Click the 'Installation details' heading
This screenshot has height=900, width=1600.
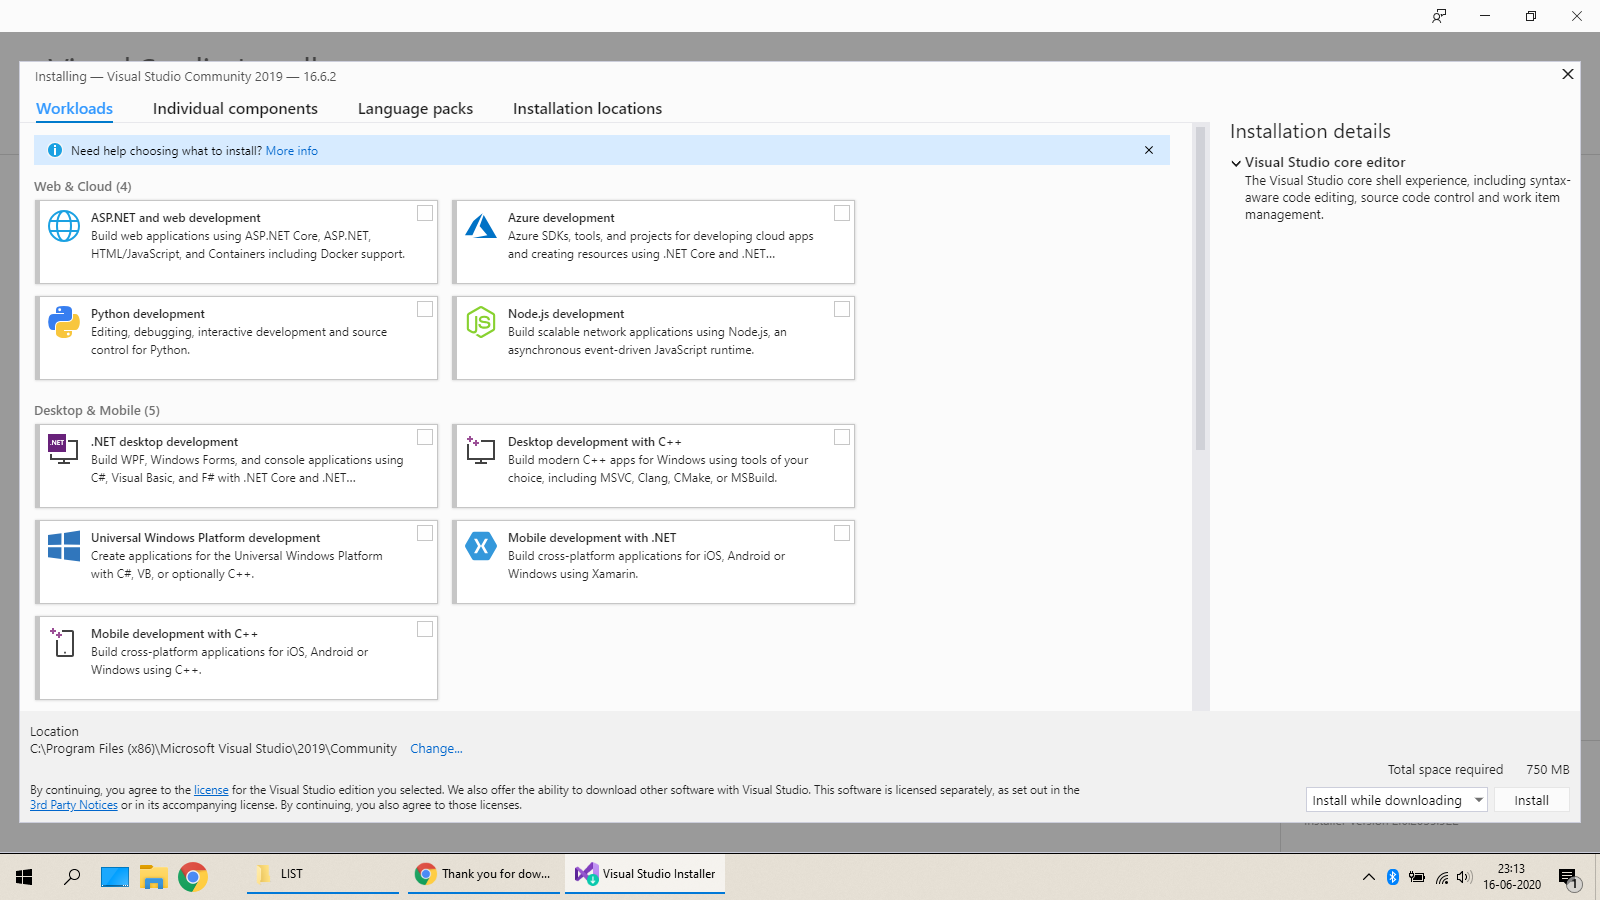coord(1310,131)
